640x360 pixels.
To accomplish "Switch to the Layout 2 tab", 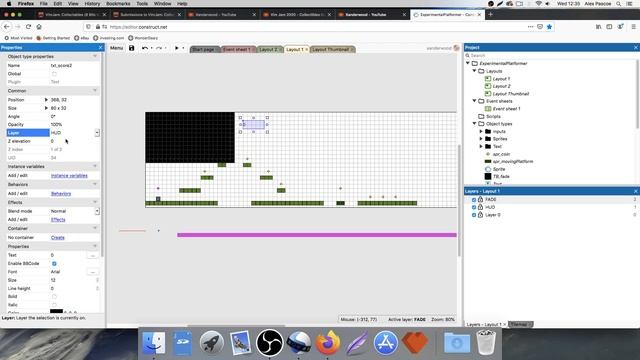I will [x=268, y=49].
